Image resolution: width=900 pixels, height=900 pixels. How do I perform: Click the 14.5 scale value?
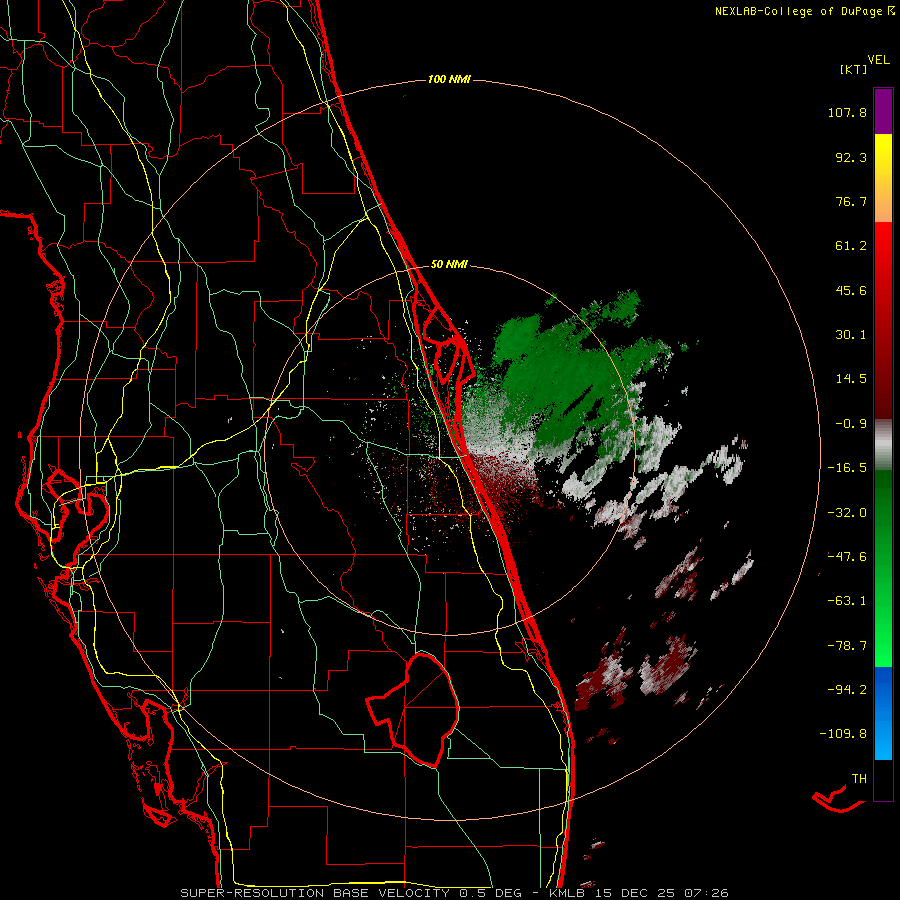tap(851, 379)
